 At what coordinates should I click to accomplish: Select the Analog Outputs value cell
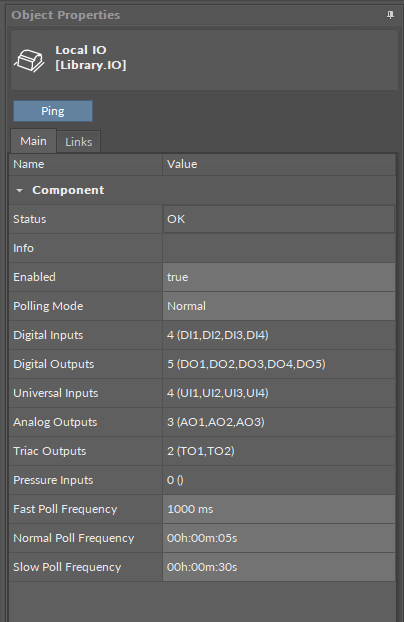pyautogui.click(x=279, y=422)
